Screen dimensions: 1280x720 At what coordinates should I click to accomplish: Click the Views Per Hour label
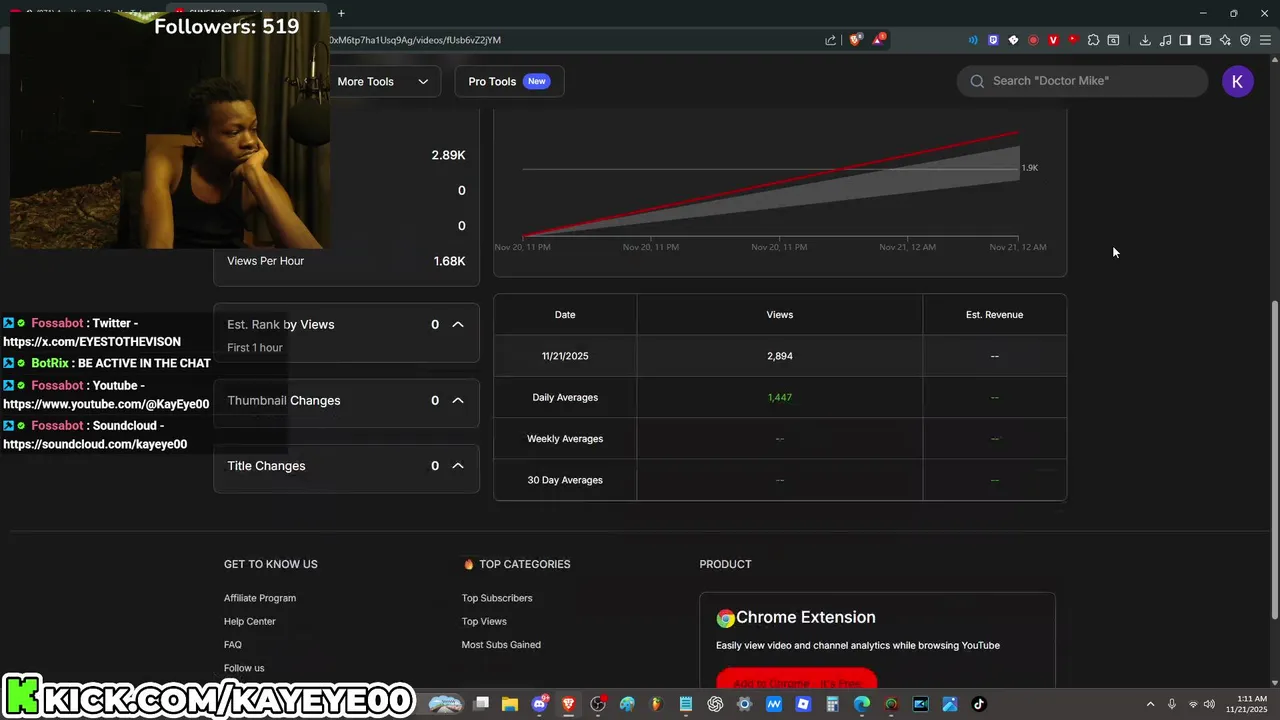coord(266,261)
